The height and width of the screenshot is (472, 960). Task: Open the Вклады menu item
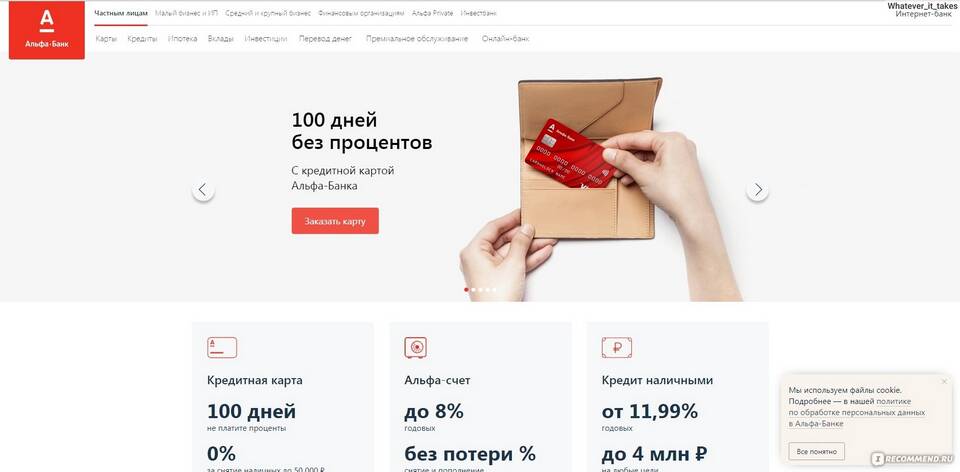220,39
